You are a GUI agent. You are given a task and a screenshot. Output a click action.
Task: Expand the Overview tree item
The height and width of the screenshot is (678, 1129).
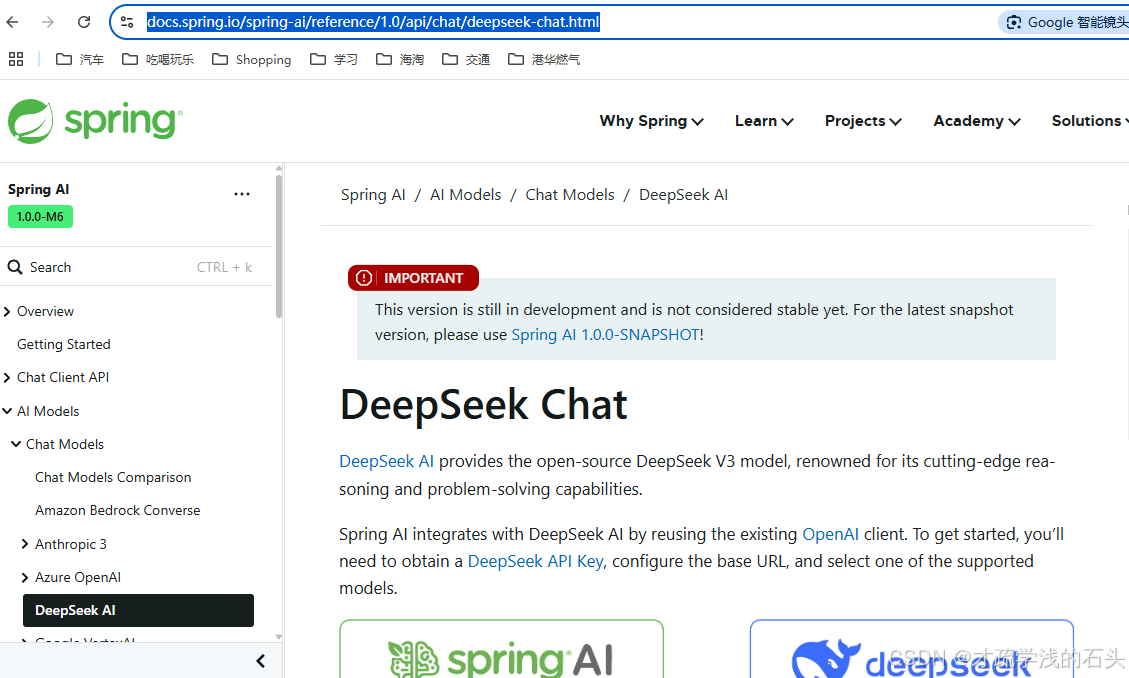[x=7, y=312]
